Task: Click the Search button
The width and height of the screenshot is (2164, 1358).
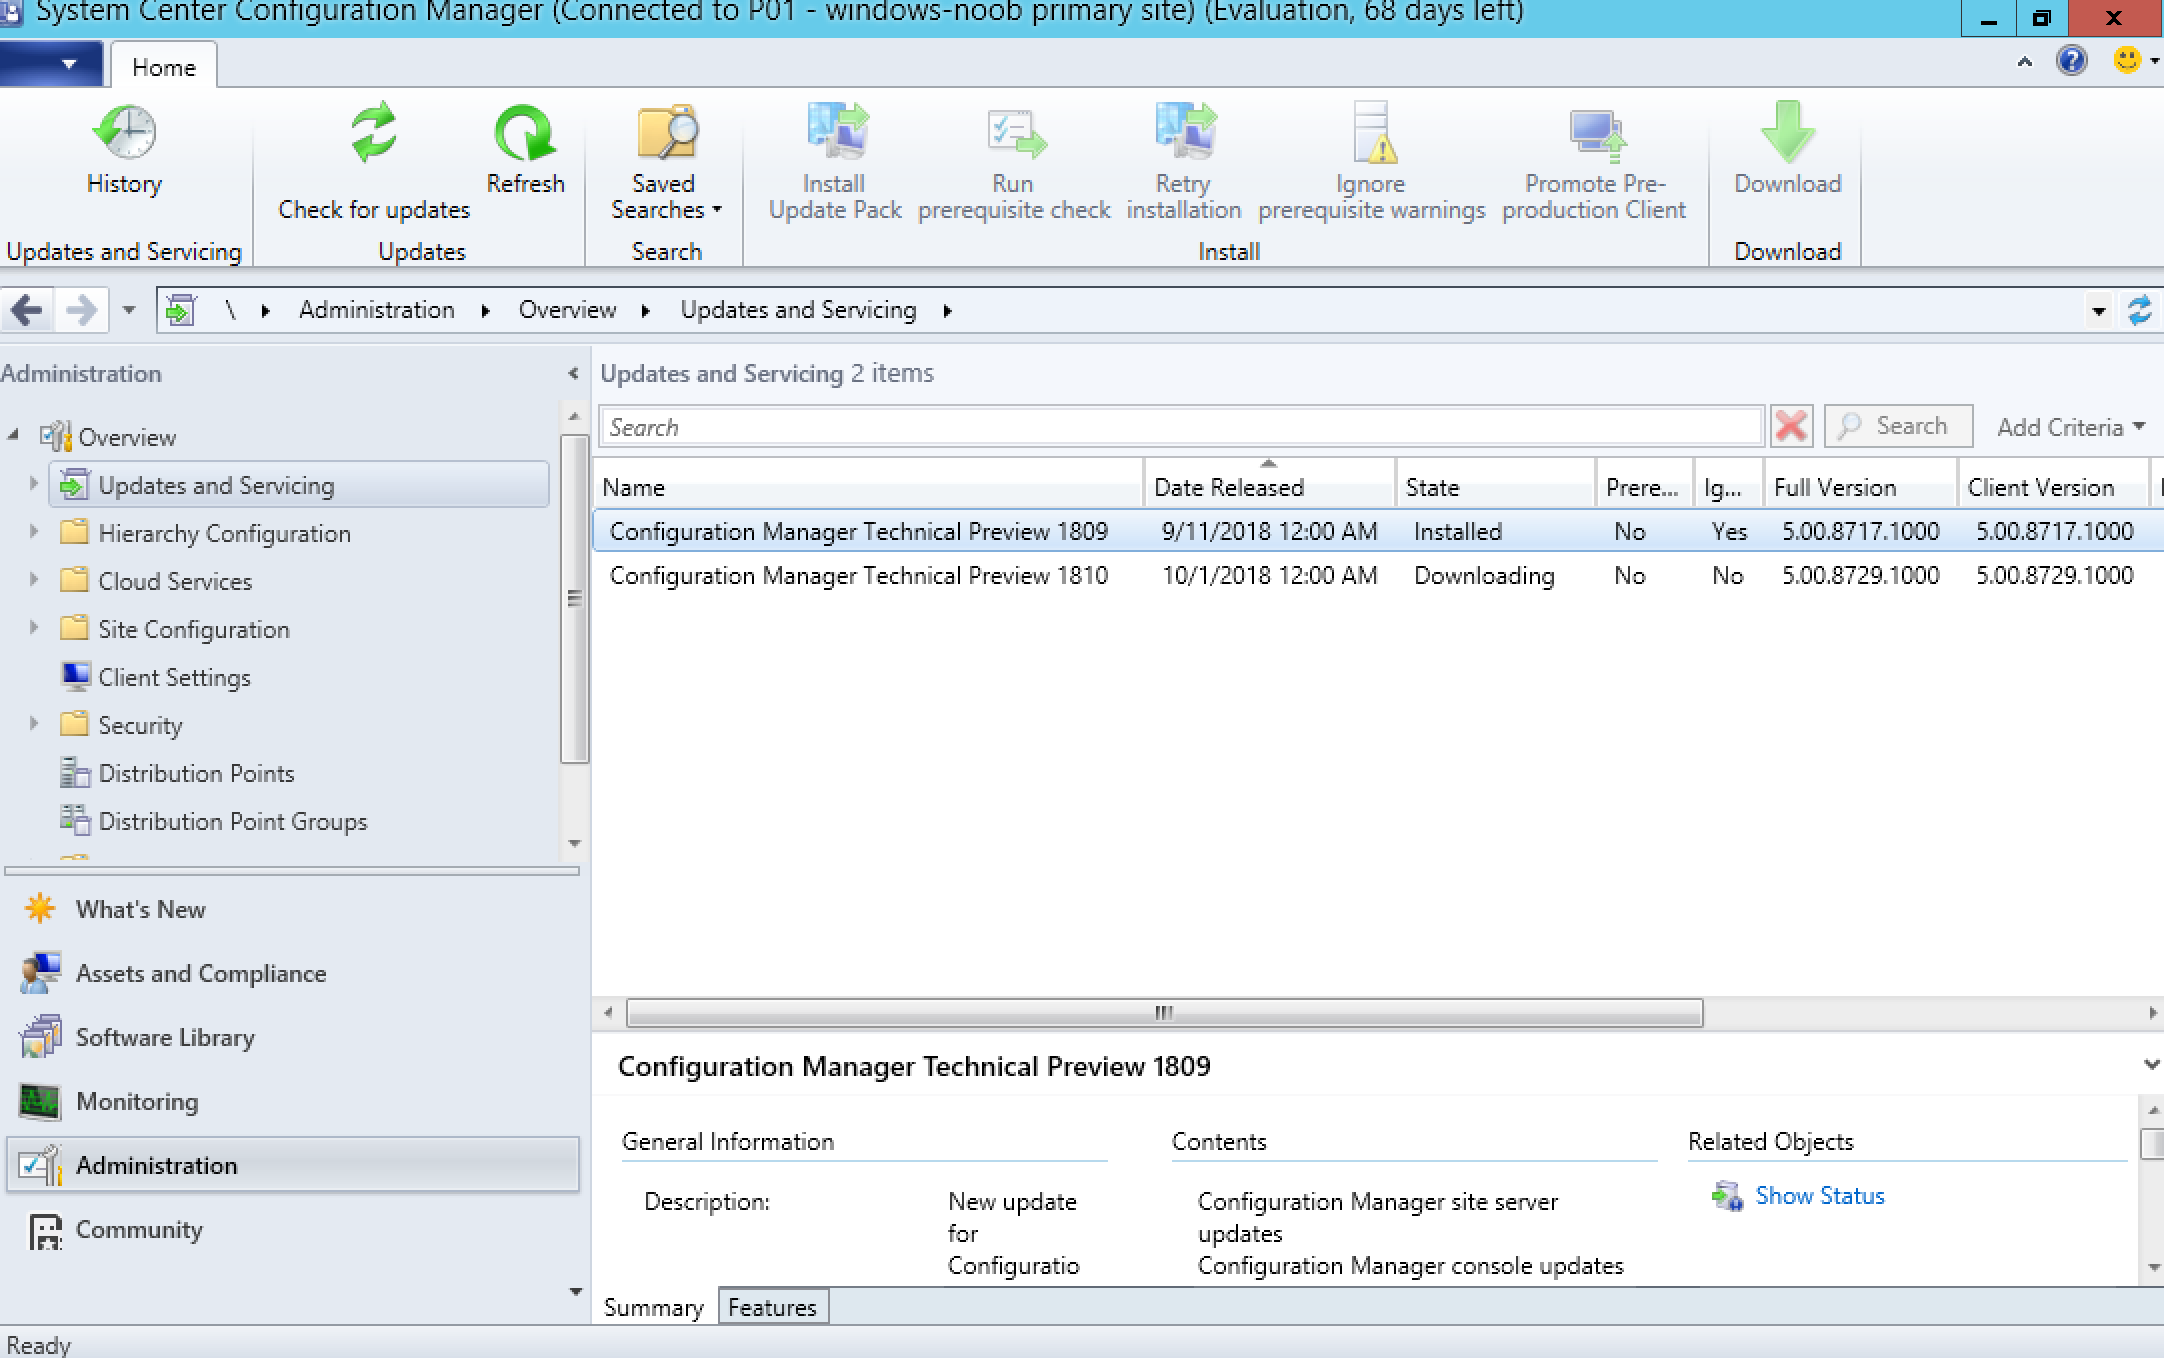Action: click(1898, 427)
